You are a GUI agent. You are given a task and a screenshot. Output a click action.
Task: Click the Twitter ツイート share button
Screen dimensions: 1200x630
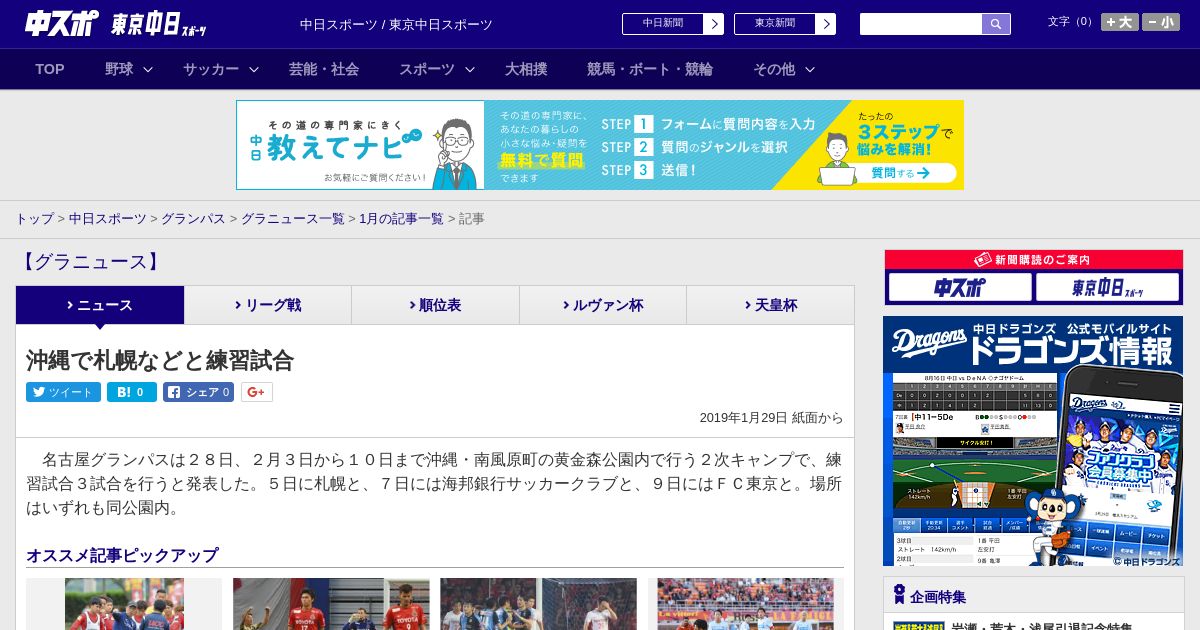63,392
